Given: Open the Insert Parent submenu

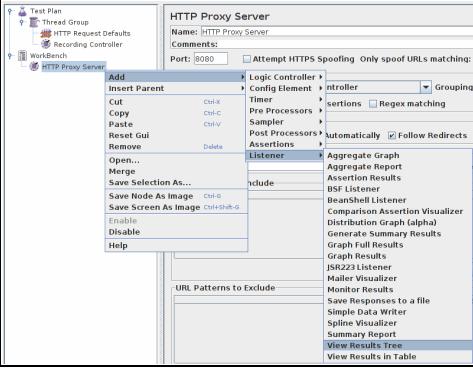Looking at the screenshot, I should point(176,88).
